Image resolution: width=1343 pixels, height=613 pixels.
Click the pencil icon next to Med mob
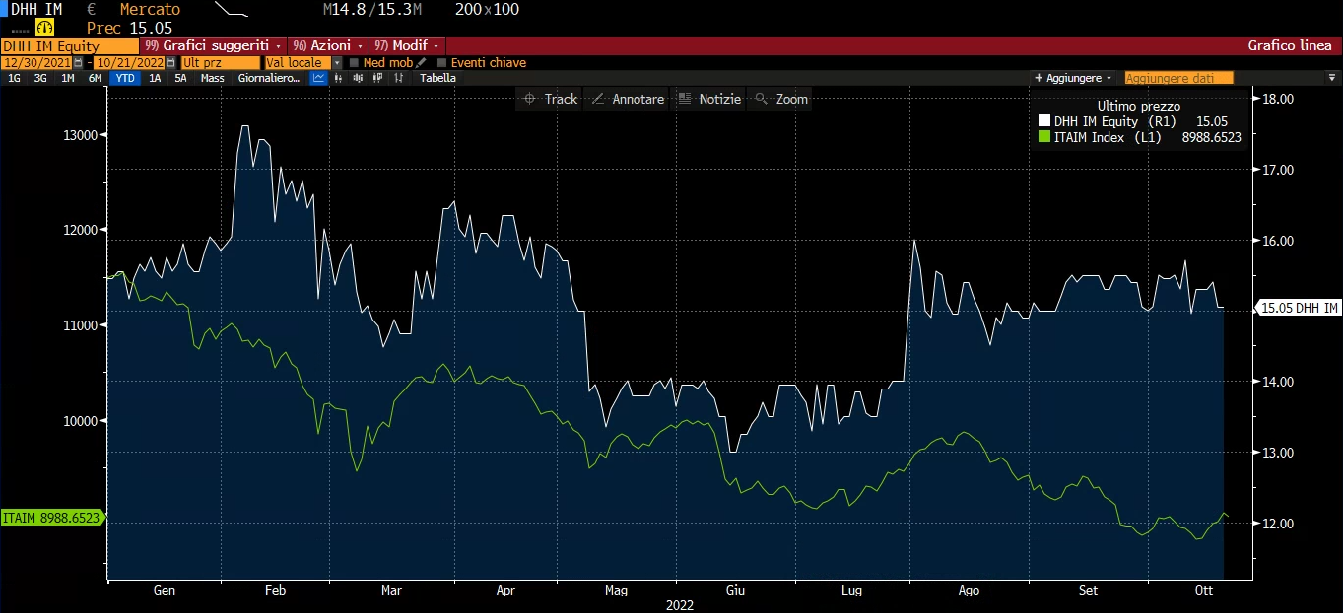click(421, 62)
